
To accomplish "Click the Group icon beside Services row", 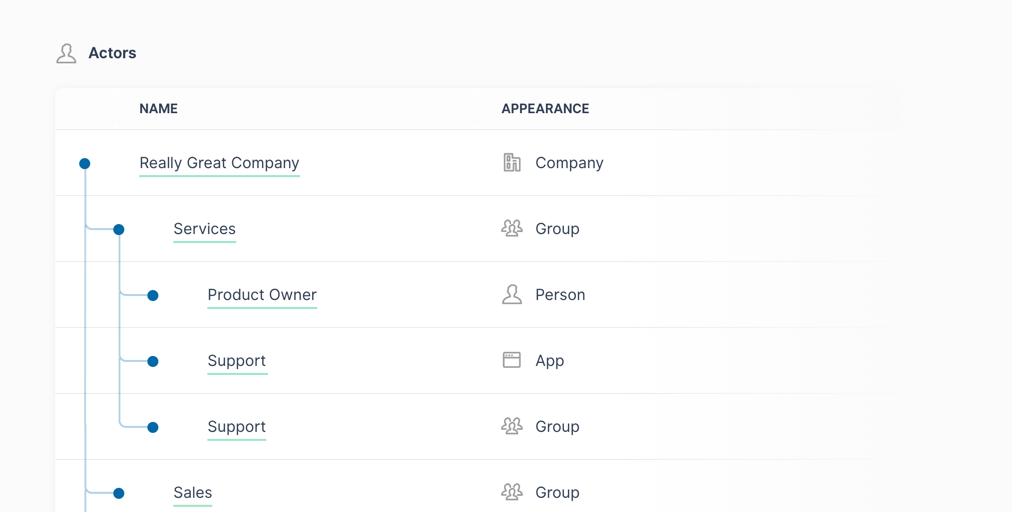I will pyautogui.click(x=512, y=229).
